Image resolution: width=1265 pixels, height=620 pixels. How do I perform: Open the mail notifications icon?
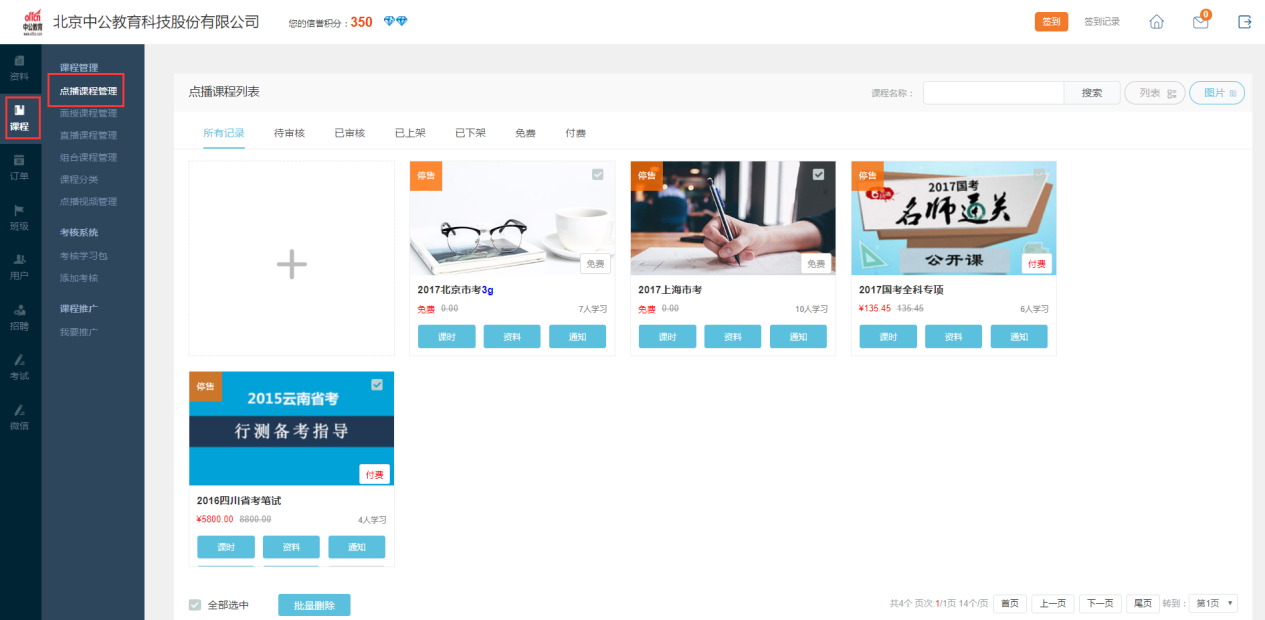(x=1200, y=22)
